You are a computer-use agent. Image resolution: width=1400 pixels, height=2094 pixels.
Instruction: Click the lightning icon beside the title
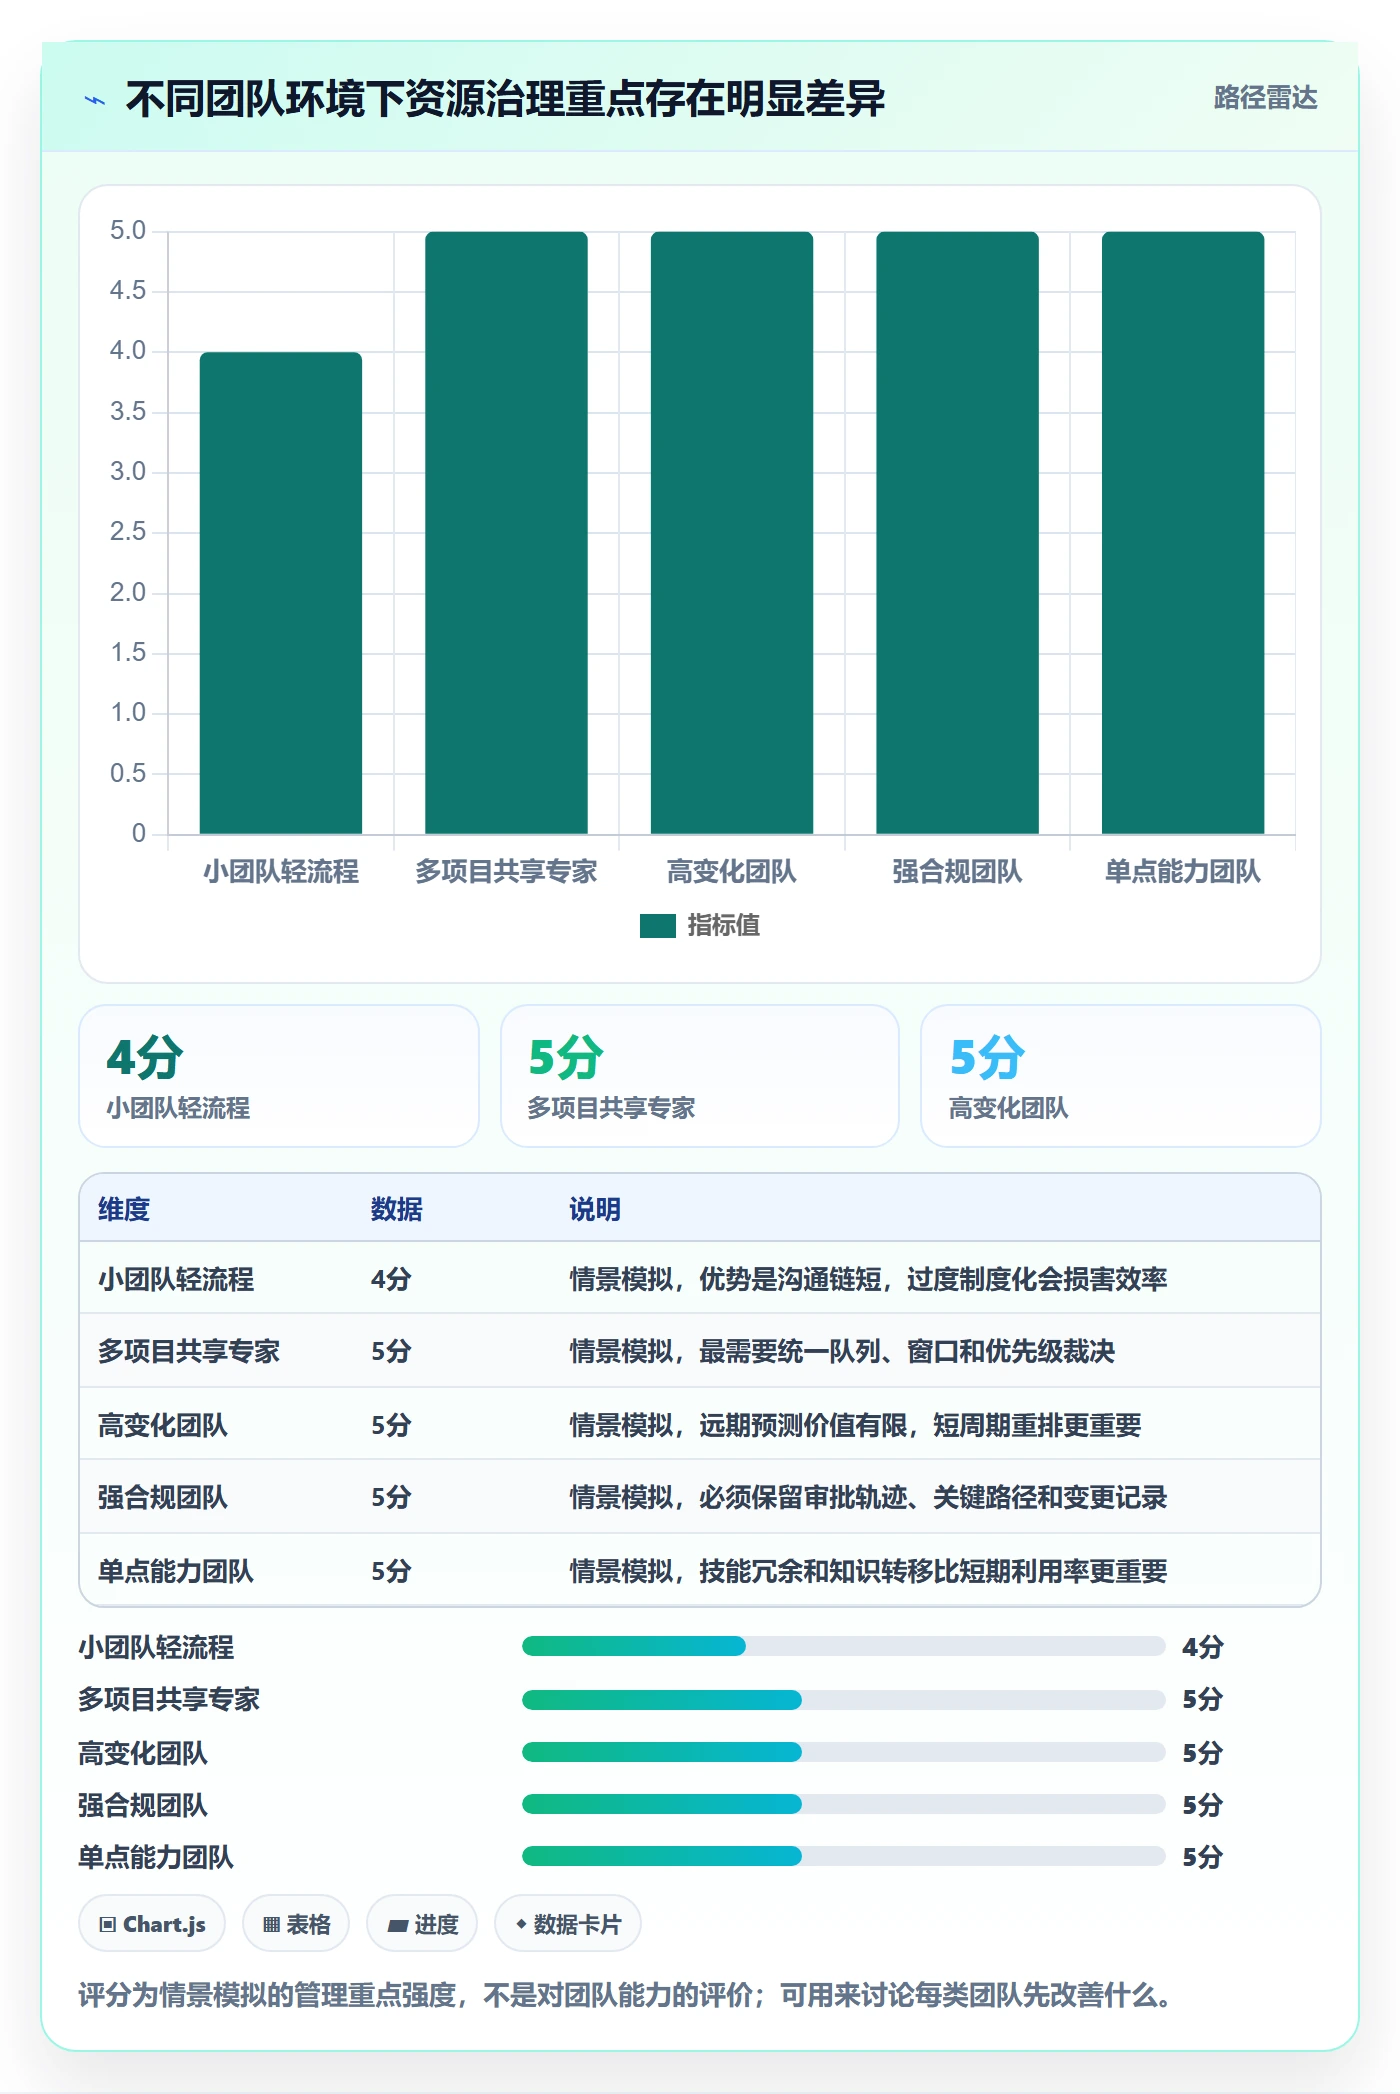[x=95, y=100]
